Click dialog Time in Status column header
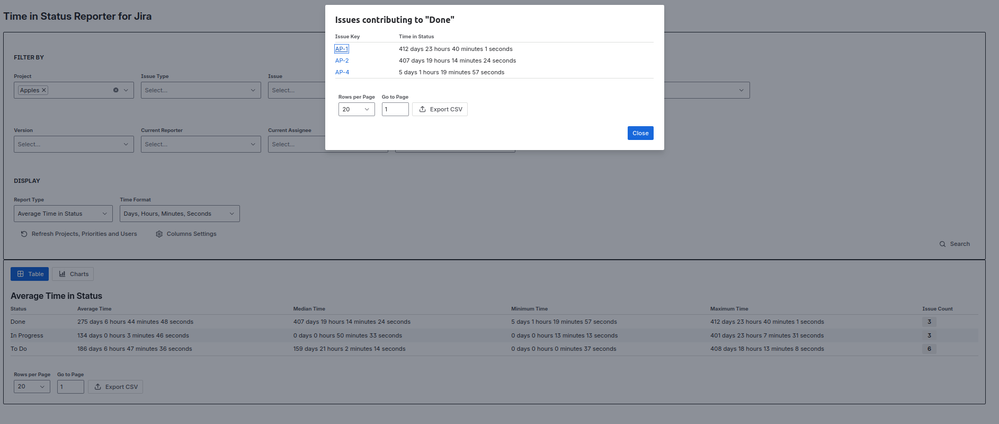This screenshot has height=424, width=999. point(416,37)
